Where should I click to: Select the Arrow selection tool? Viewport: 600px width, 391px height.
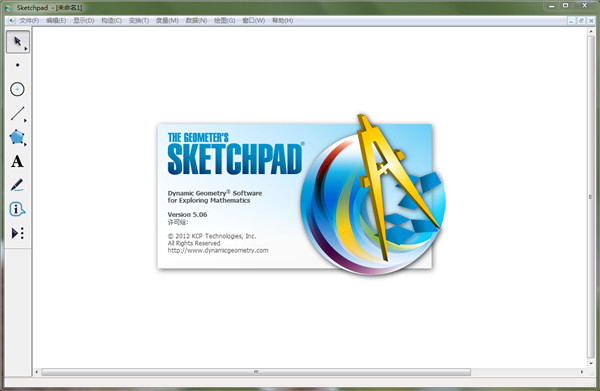(x=18, y=42)
